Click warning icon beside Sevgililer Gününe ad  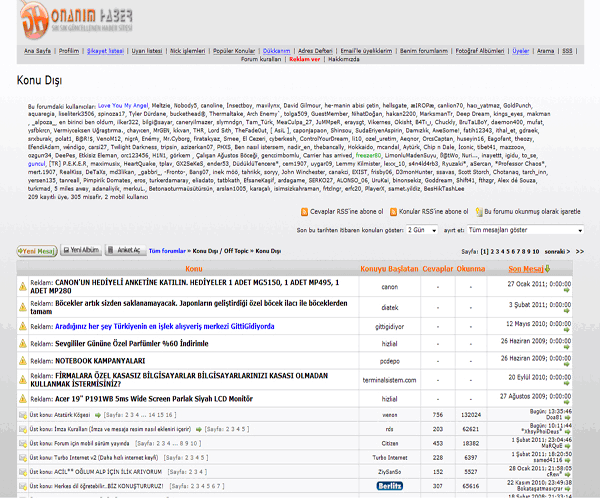pos(23,343)
